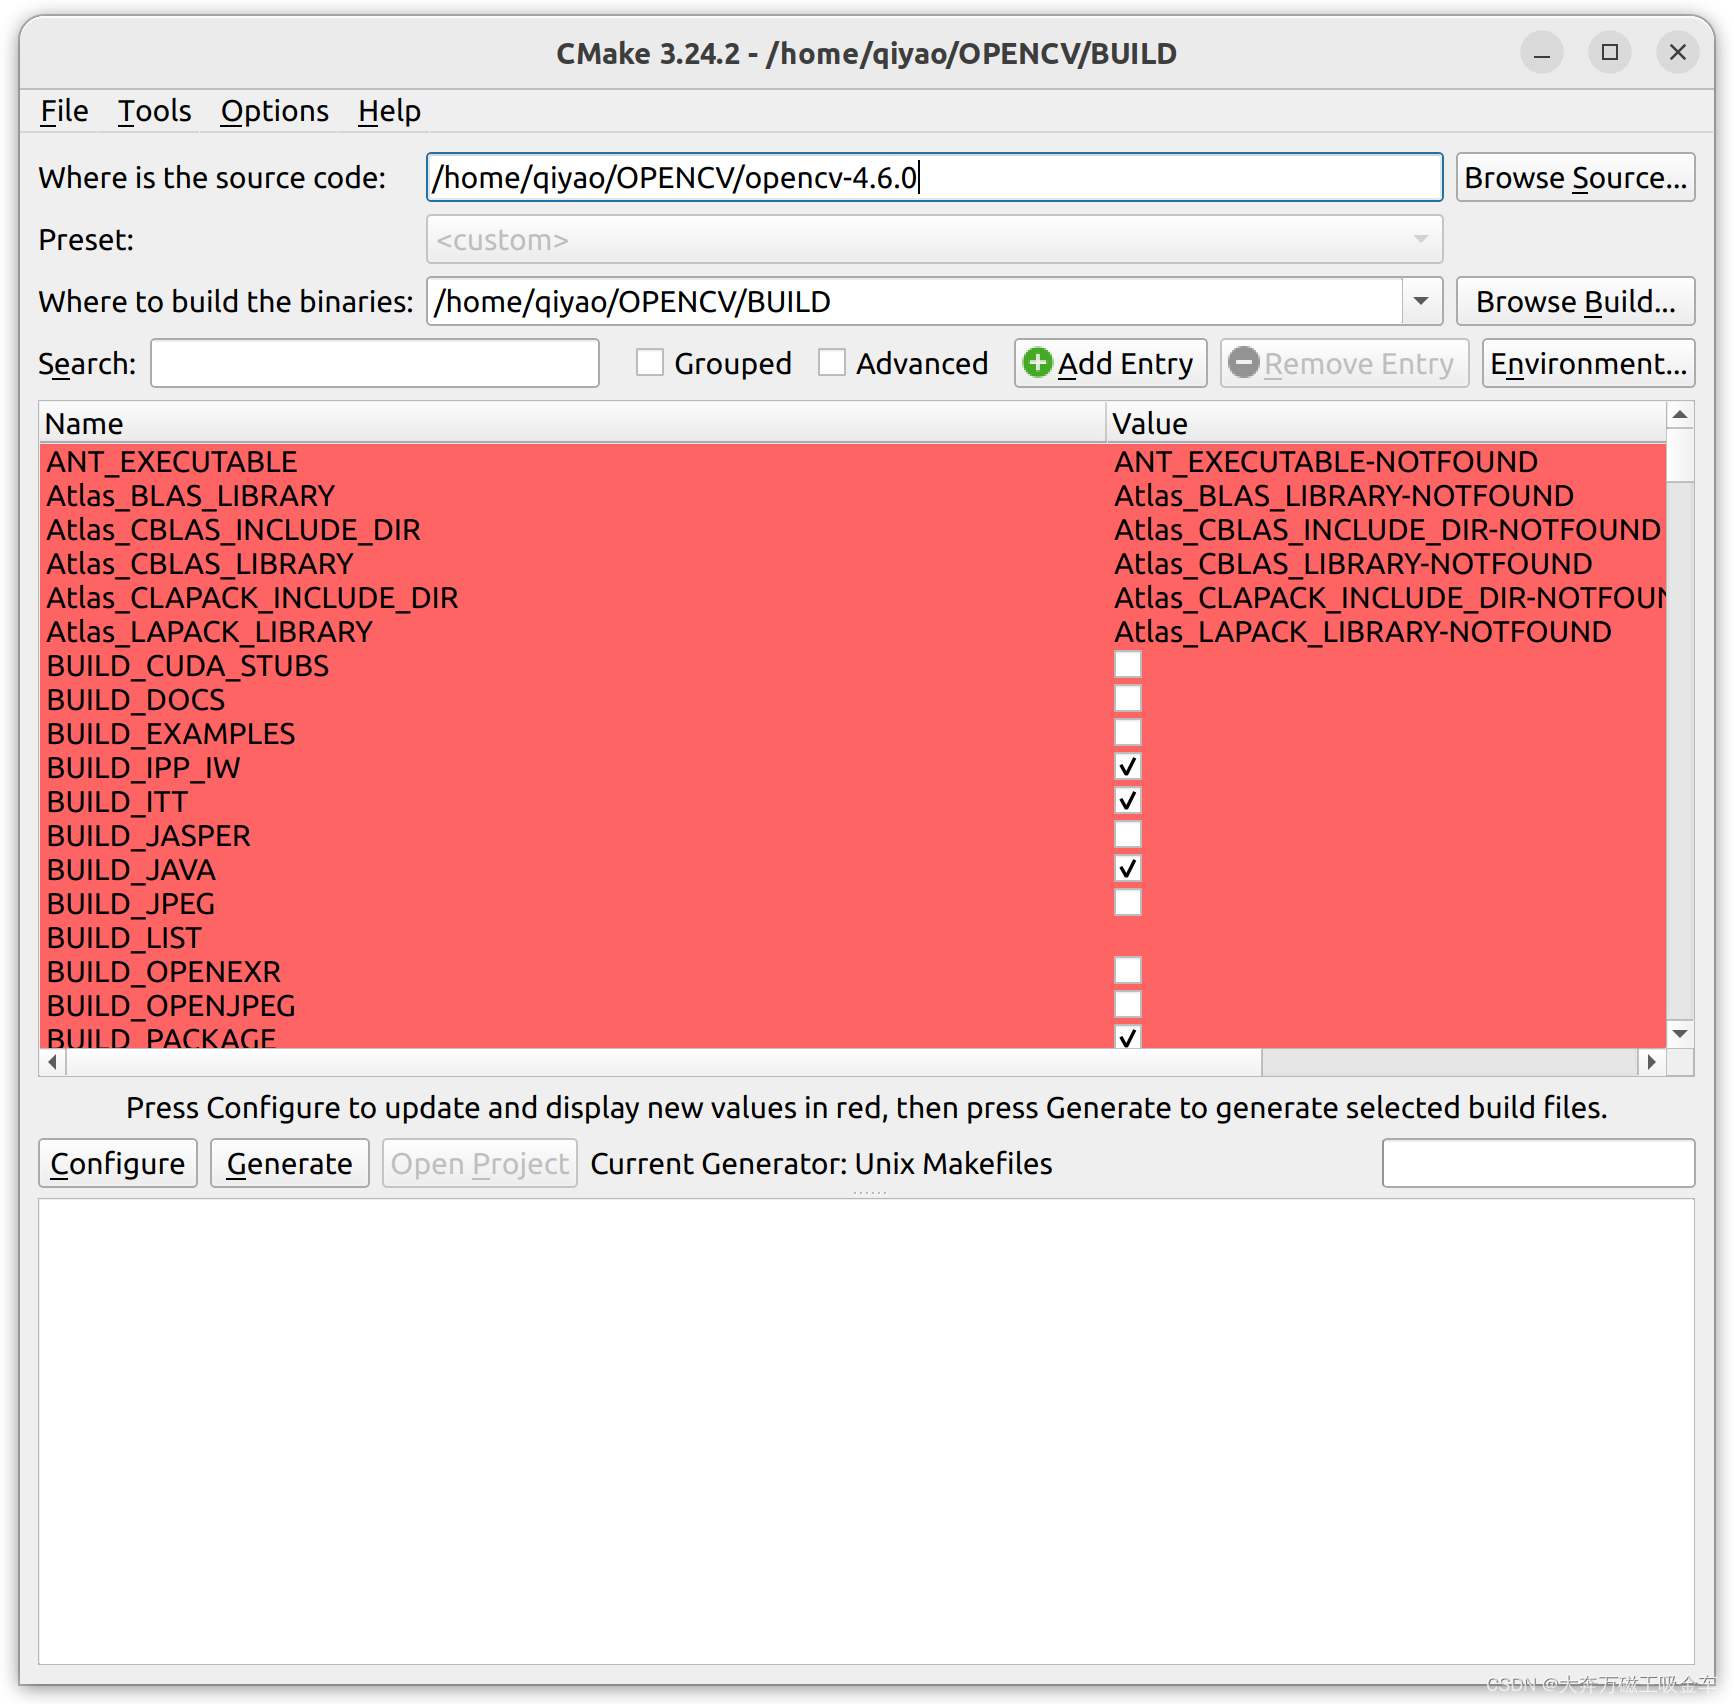1734x1704 pixels.
Task: Select the ANT_EXECUTABLE row name
Action: pyautogui.click(x=172, y=462)
